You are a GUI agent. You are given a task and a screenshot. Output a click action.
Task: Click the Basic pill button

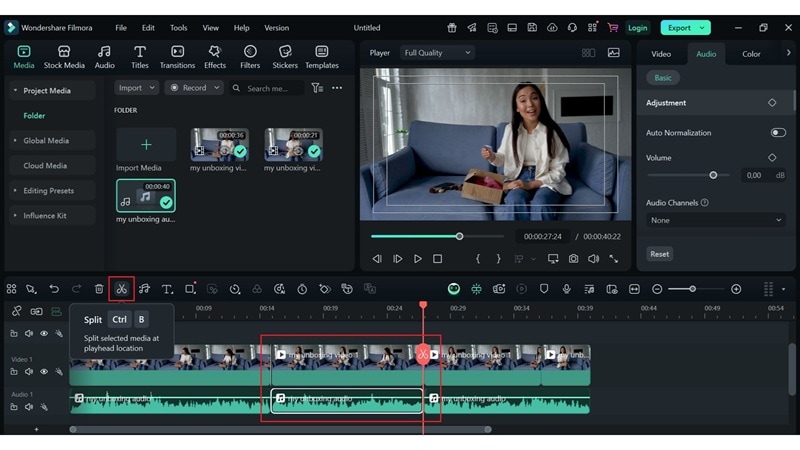[x=663, y=78]
